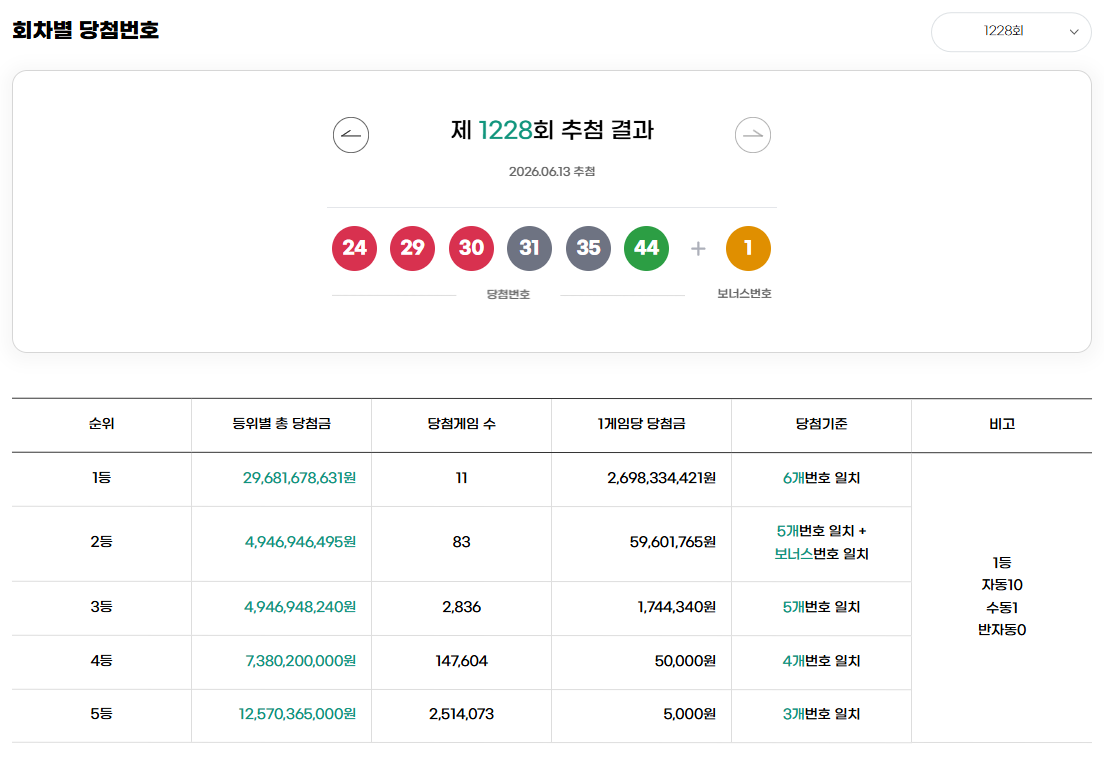Click winner count 2,836
Screen dimensions: 1104x761
462,607
